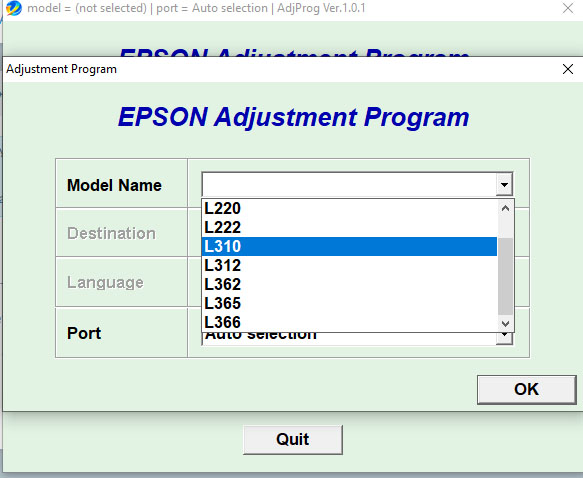
Task: Pick L366 at the list bottom
Action: (349, 322)
